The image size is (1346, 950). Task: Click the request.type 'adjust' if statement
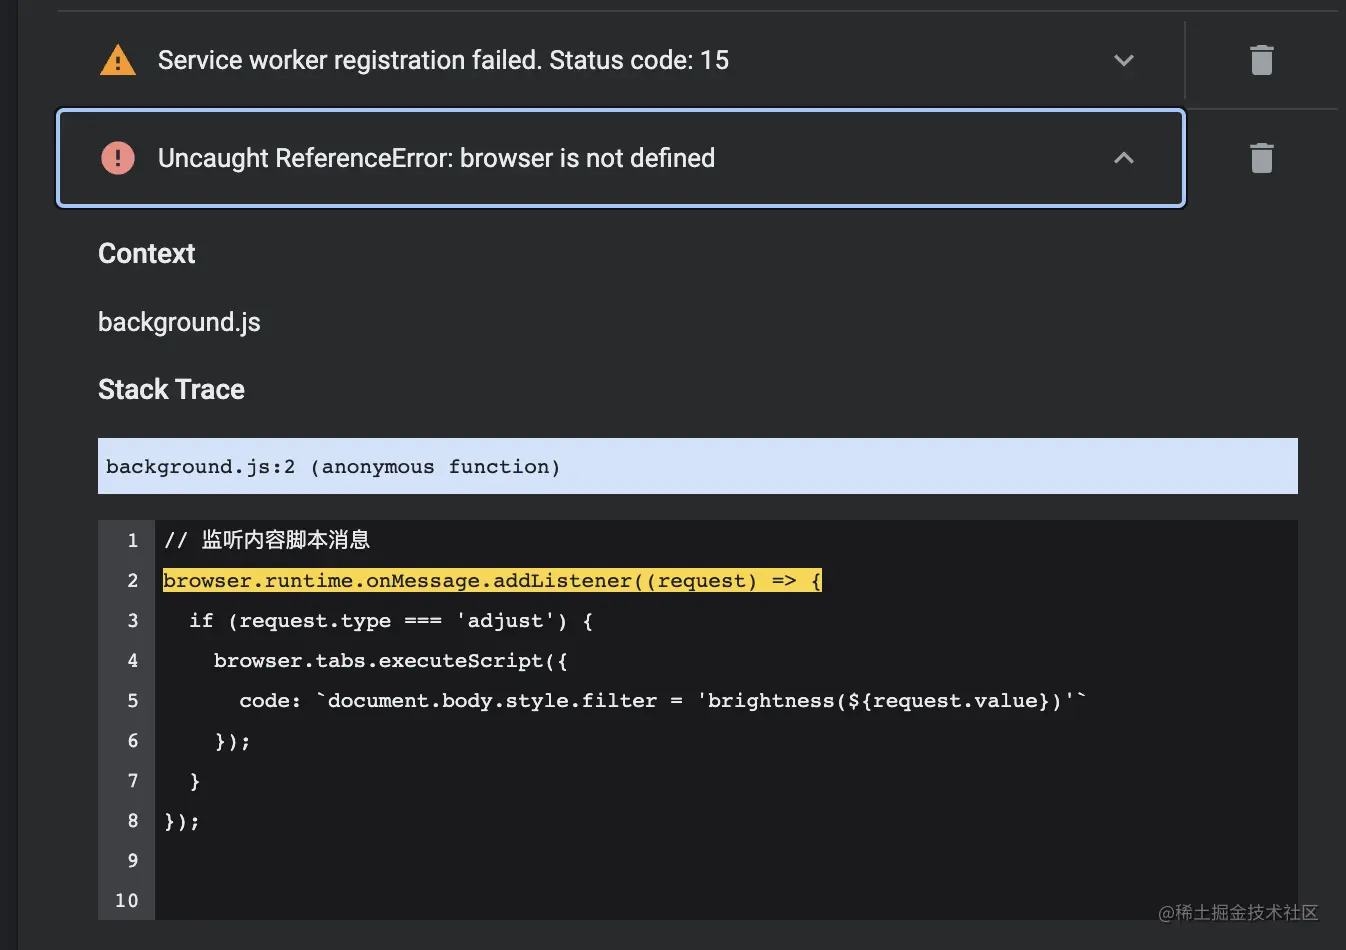(x=391, y=621)
